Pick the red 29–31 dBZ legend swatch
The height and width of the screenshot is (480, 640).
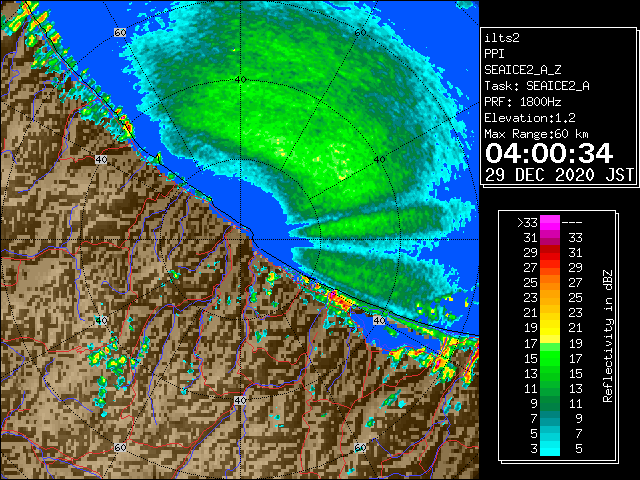(550, 253)
